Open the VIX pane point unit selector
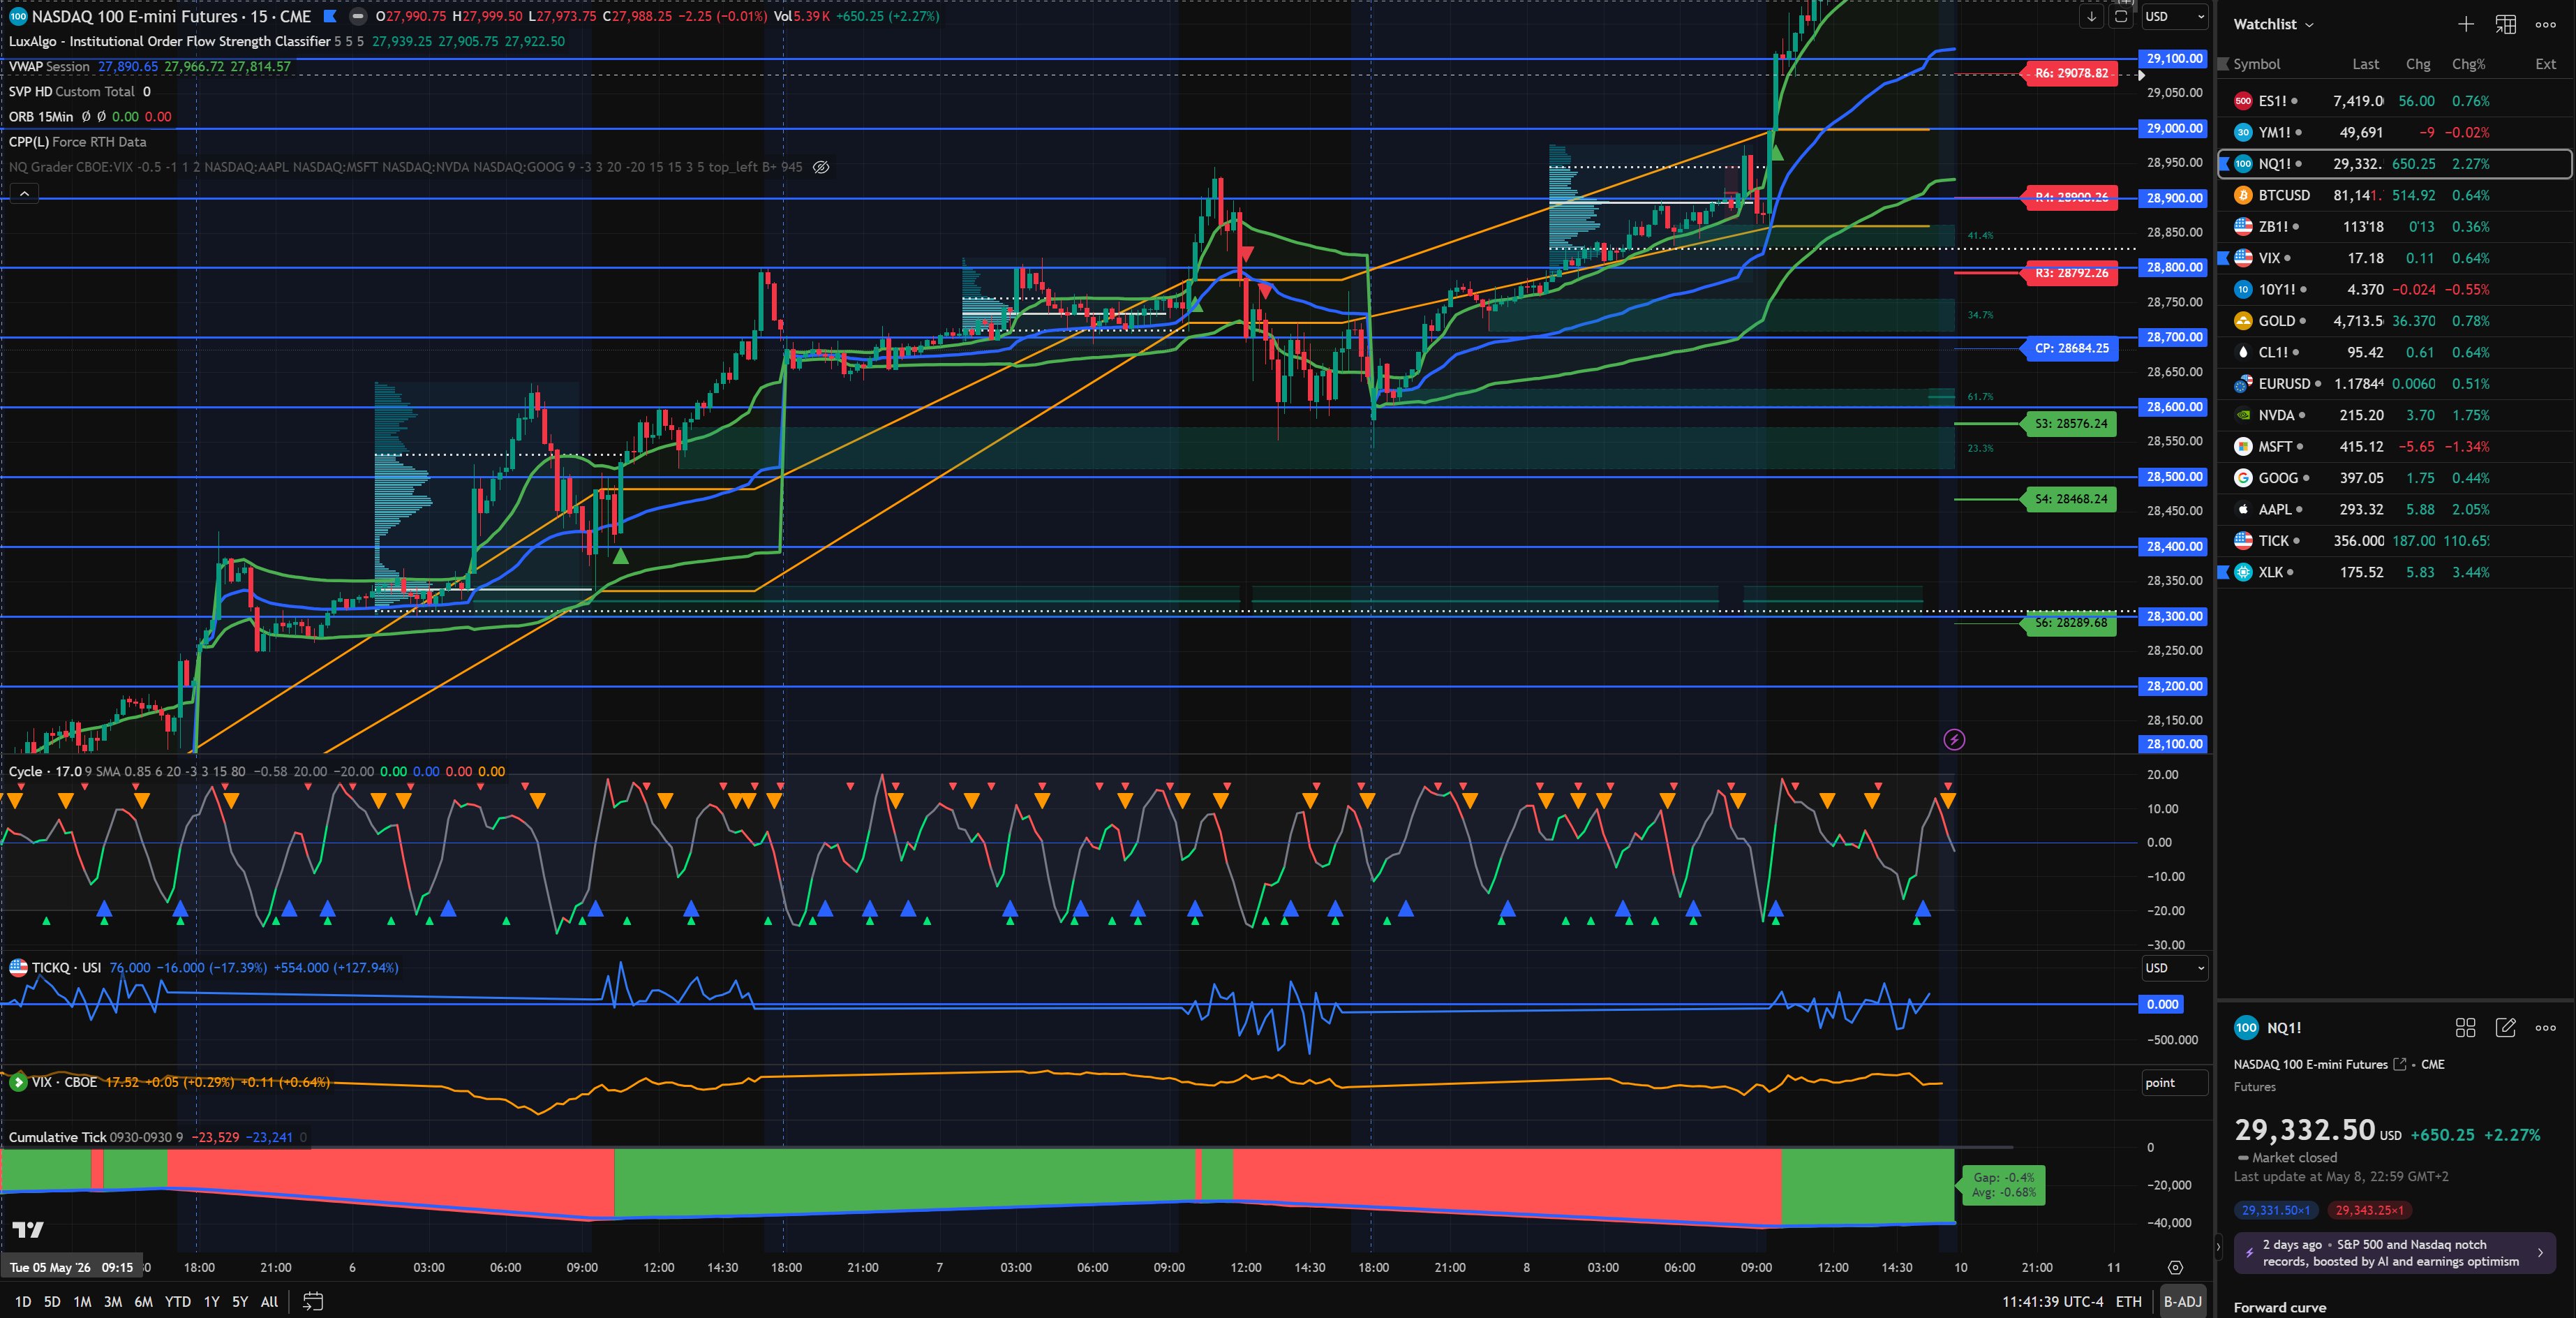Screen dimensions: 2576x1318 [x=2175, y=1083]
